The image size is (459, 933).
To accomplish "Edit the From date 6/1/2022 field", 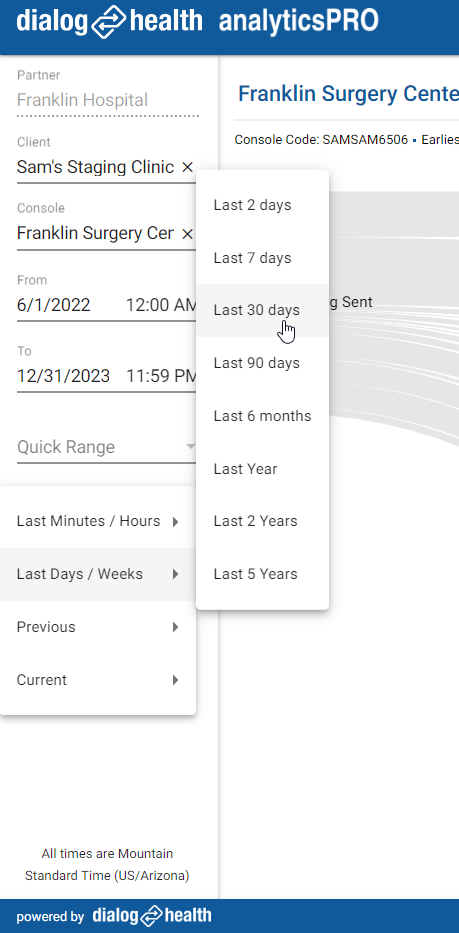I will [54, 305].
